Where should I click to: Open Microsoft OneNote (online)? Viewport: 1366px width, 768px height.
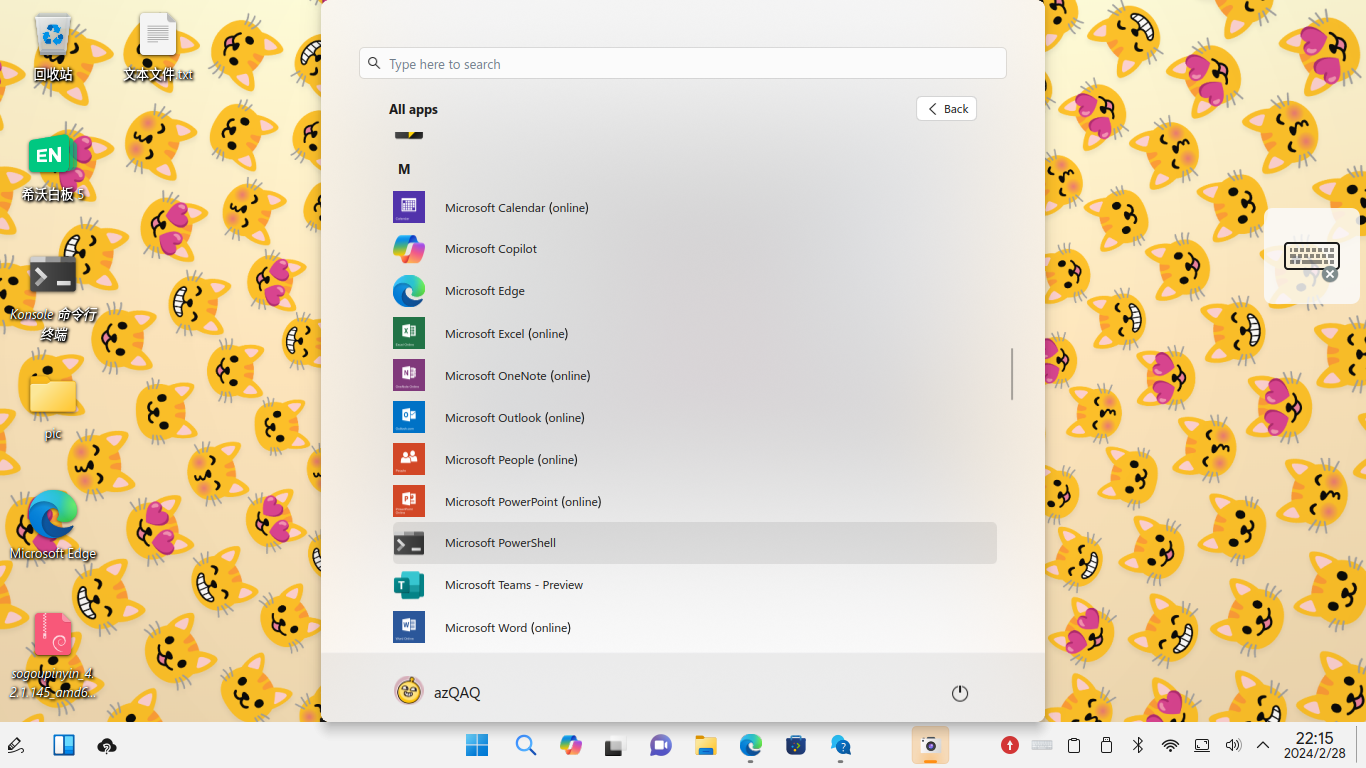pos(695,375)
